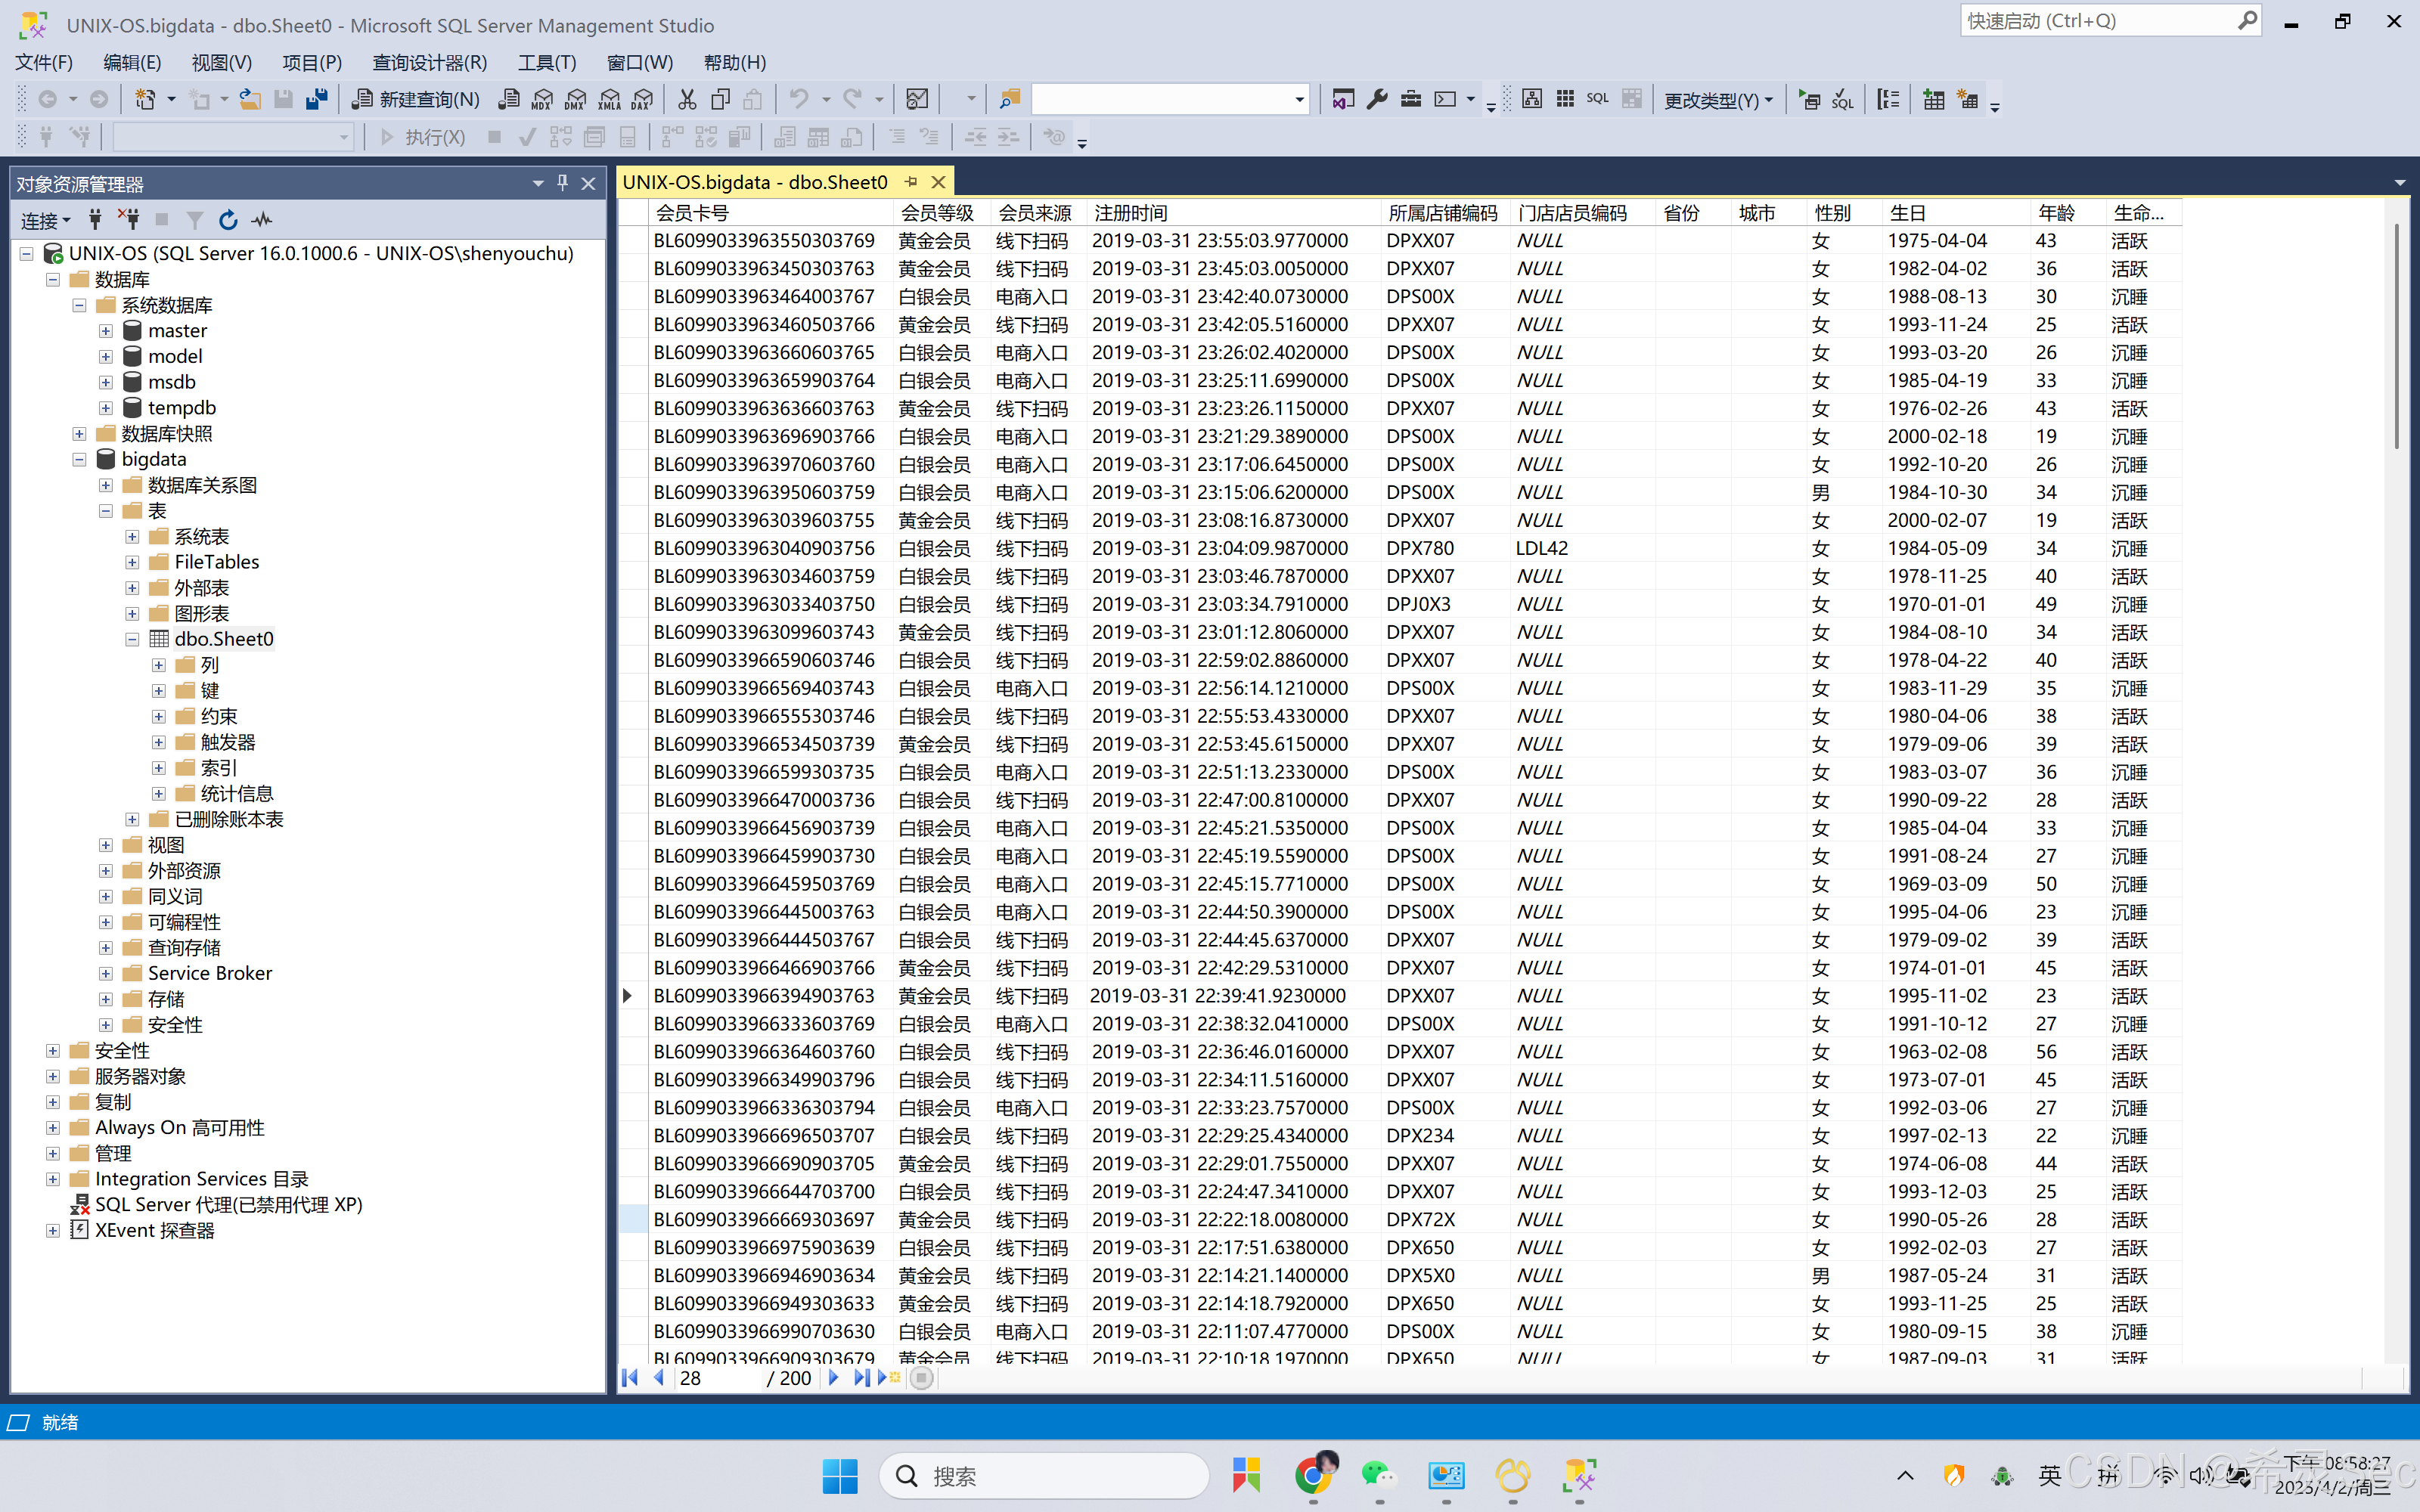
Task: Click the wrench Properties icon in toolbar
Action: pyautogui.click(x=1377, y=99)
